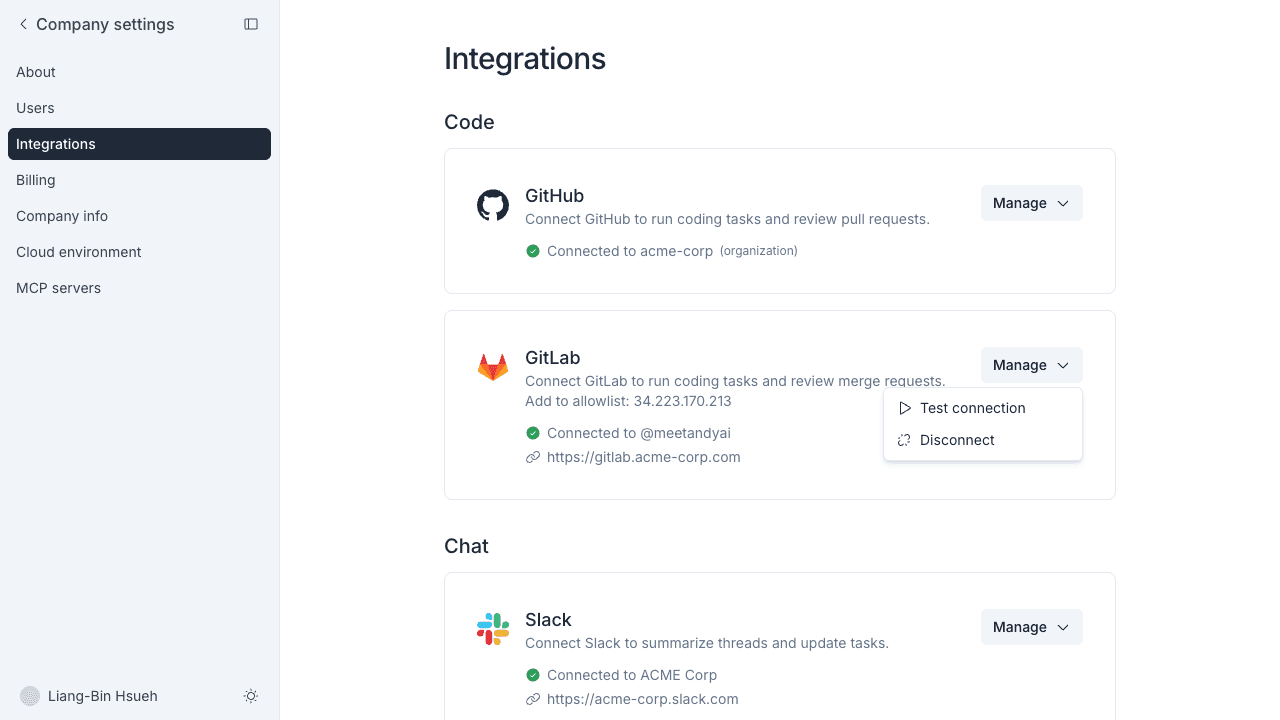1280x720 pixels.
Task: Close the GitLab Manage dropdown
Action: pos(1031,365)
